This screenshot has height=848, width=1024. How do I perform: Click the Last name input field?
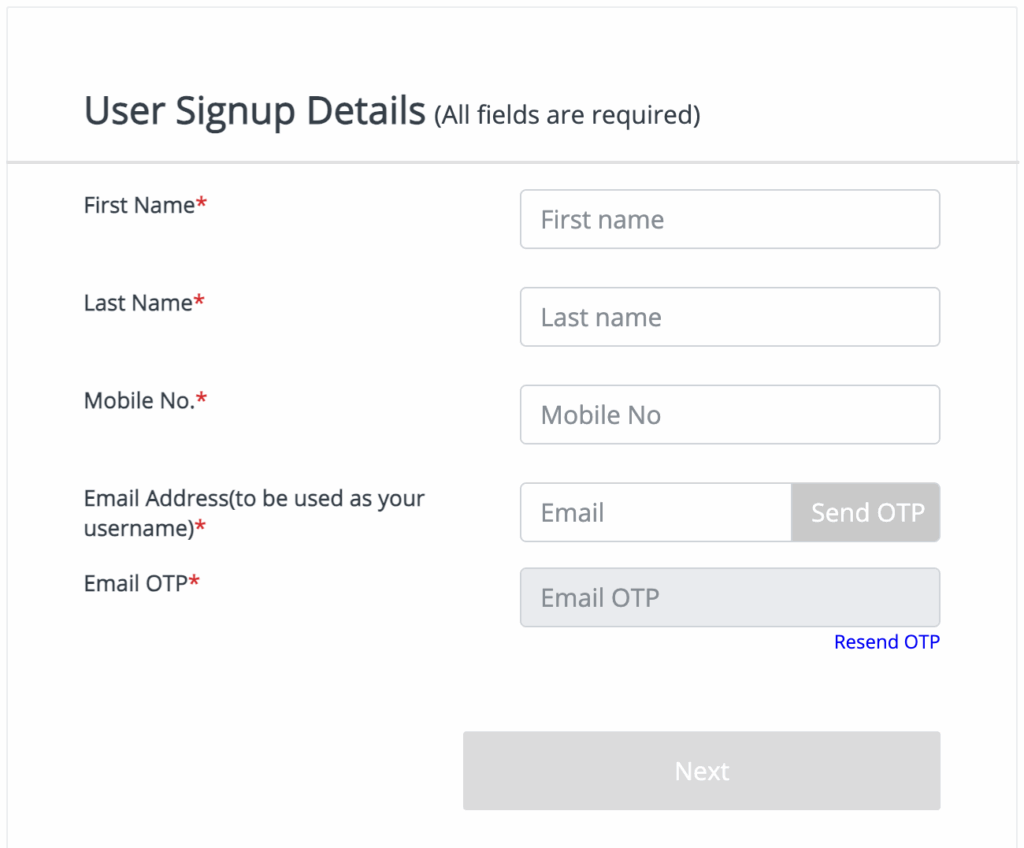(x=729, y=317)
